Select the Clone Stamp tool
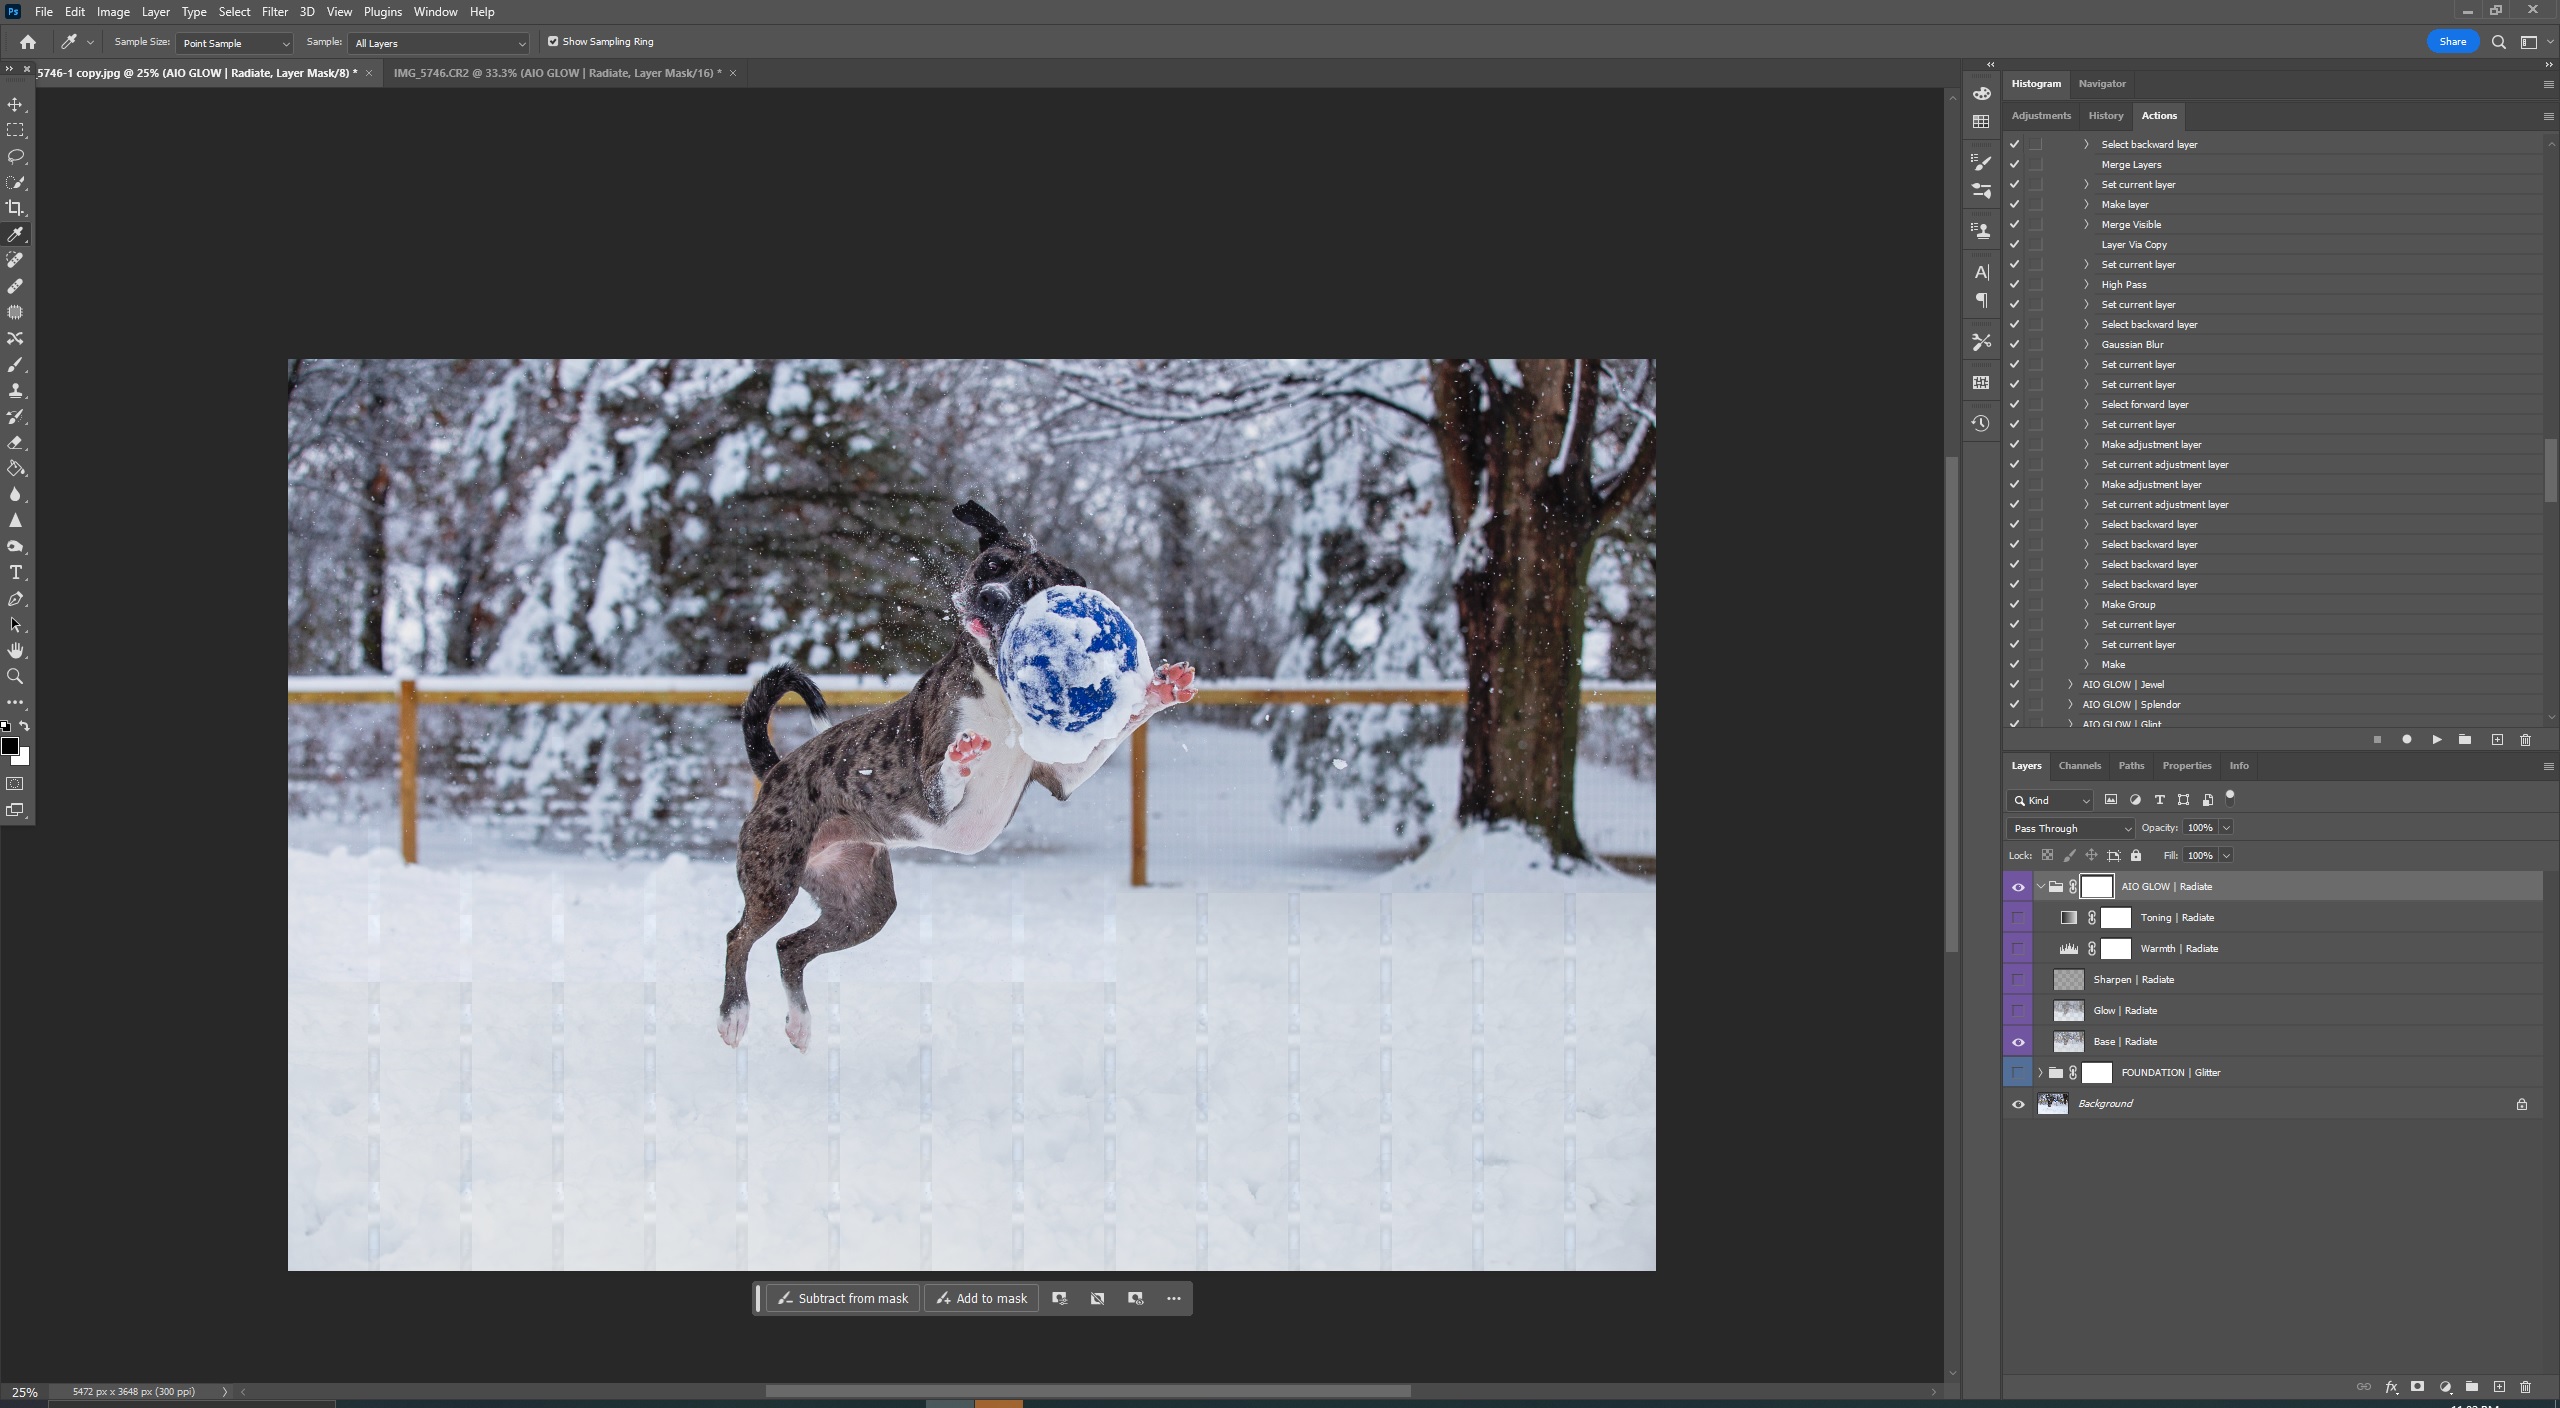2560x1408 pixels. 16,390
